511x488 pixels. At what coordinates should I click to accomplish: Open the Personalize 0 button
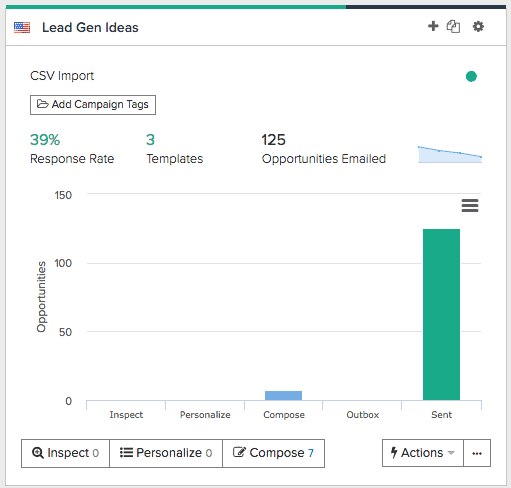coord(166,453)
